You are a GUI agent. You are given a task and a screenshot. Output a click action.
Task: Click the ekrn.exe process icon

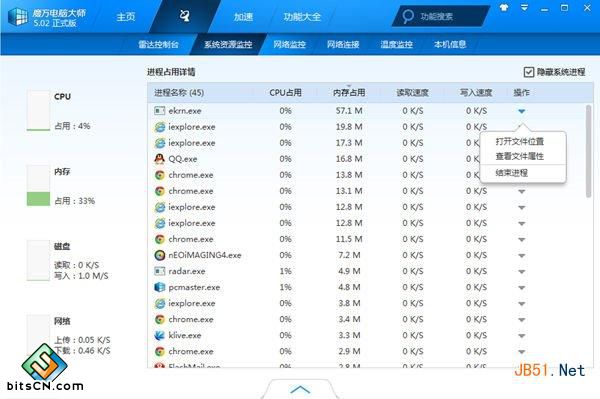click(x=160, y=111)
